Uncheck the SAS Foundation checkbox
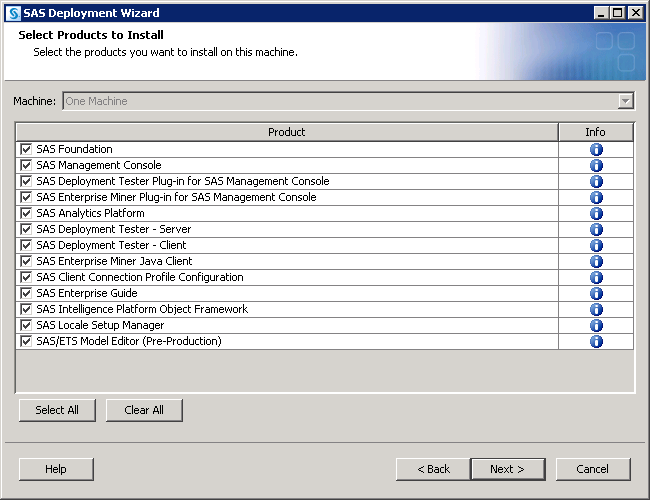 point(26,149)
